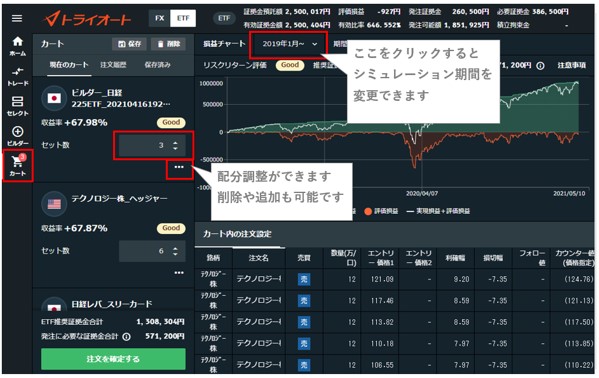Viewport: 599px width, 378px height.
Task: Switch to 保存済み tab
Action: pos(157,65)
